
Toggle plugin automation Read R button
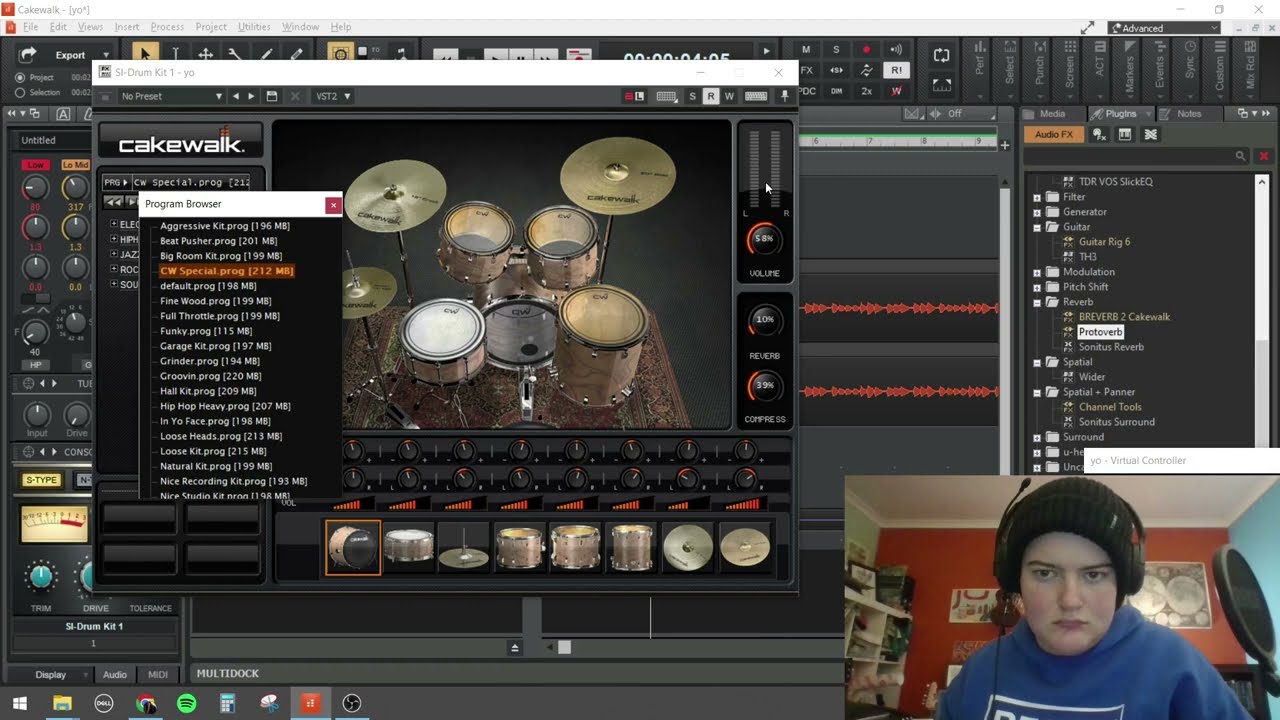(711, 96)
